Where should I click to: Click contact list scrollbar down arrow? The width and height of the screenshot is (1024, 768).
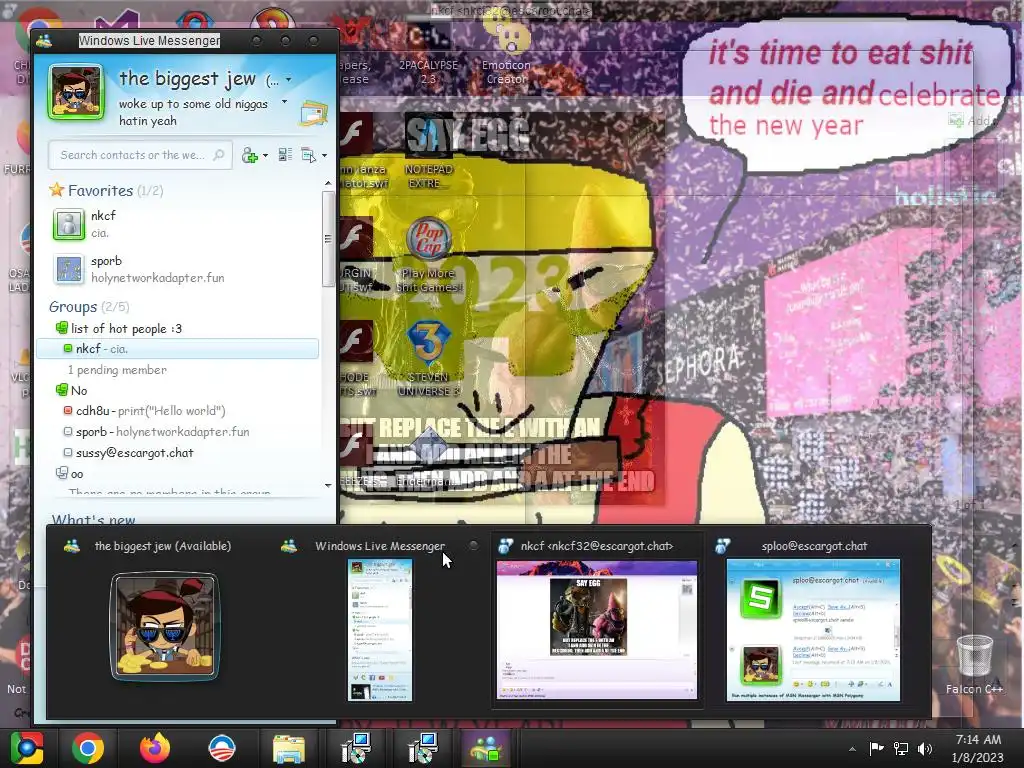click(x=328, y=485)
